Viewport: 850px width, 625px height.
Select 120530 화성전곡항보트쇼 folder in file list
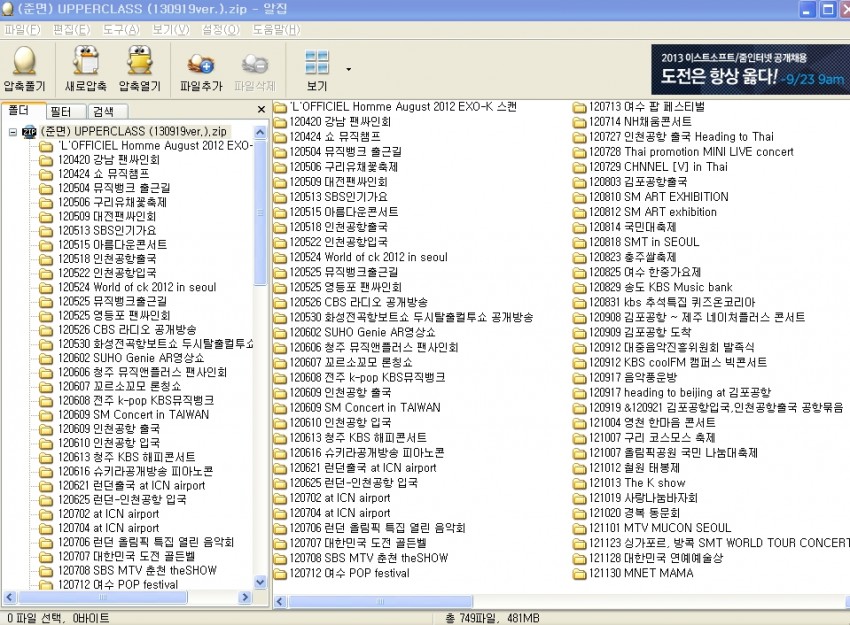coord(411,317)
